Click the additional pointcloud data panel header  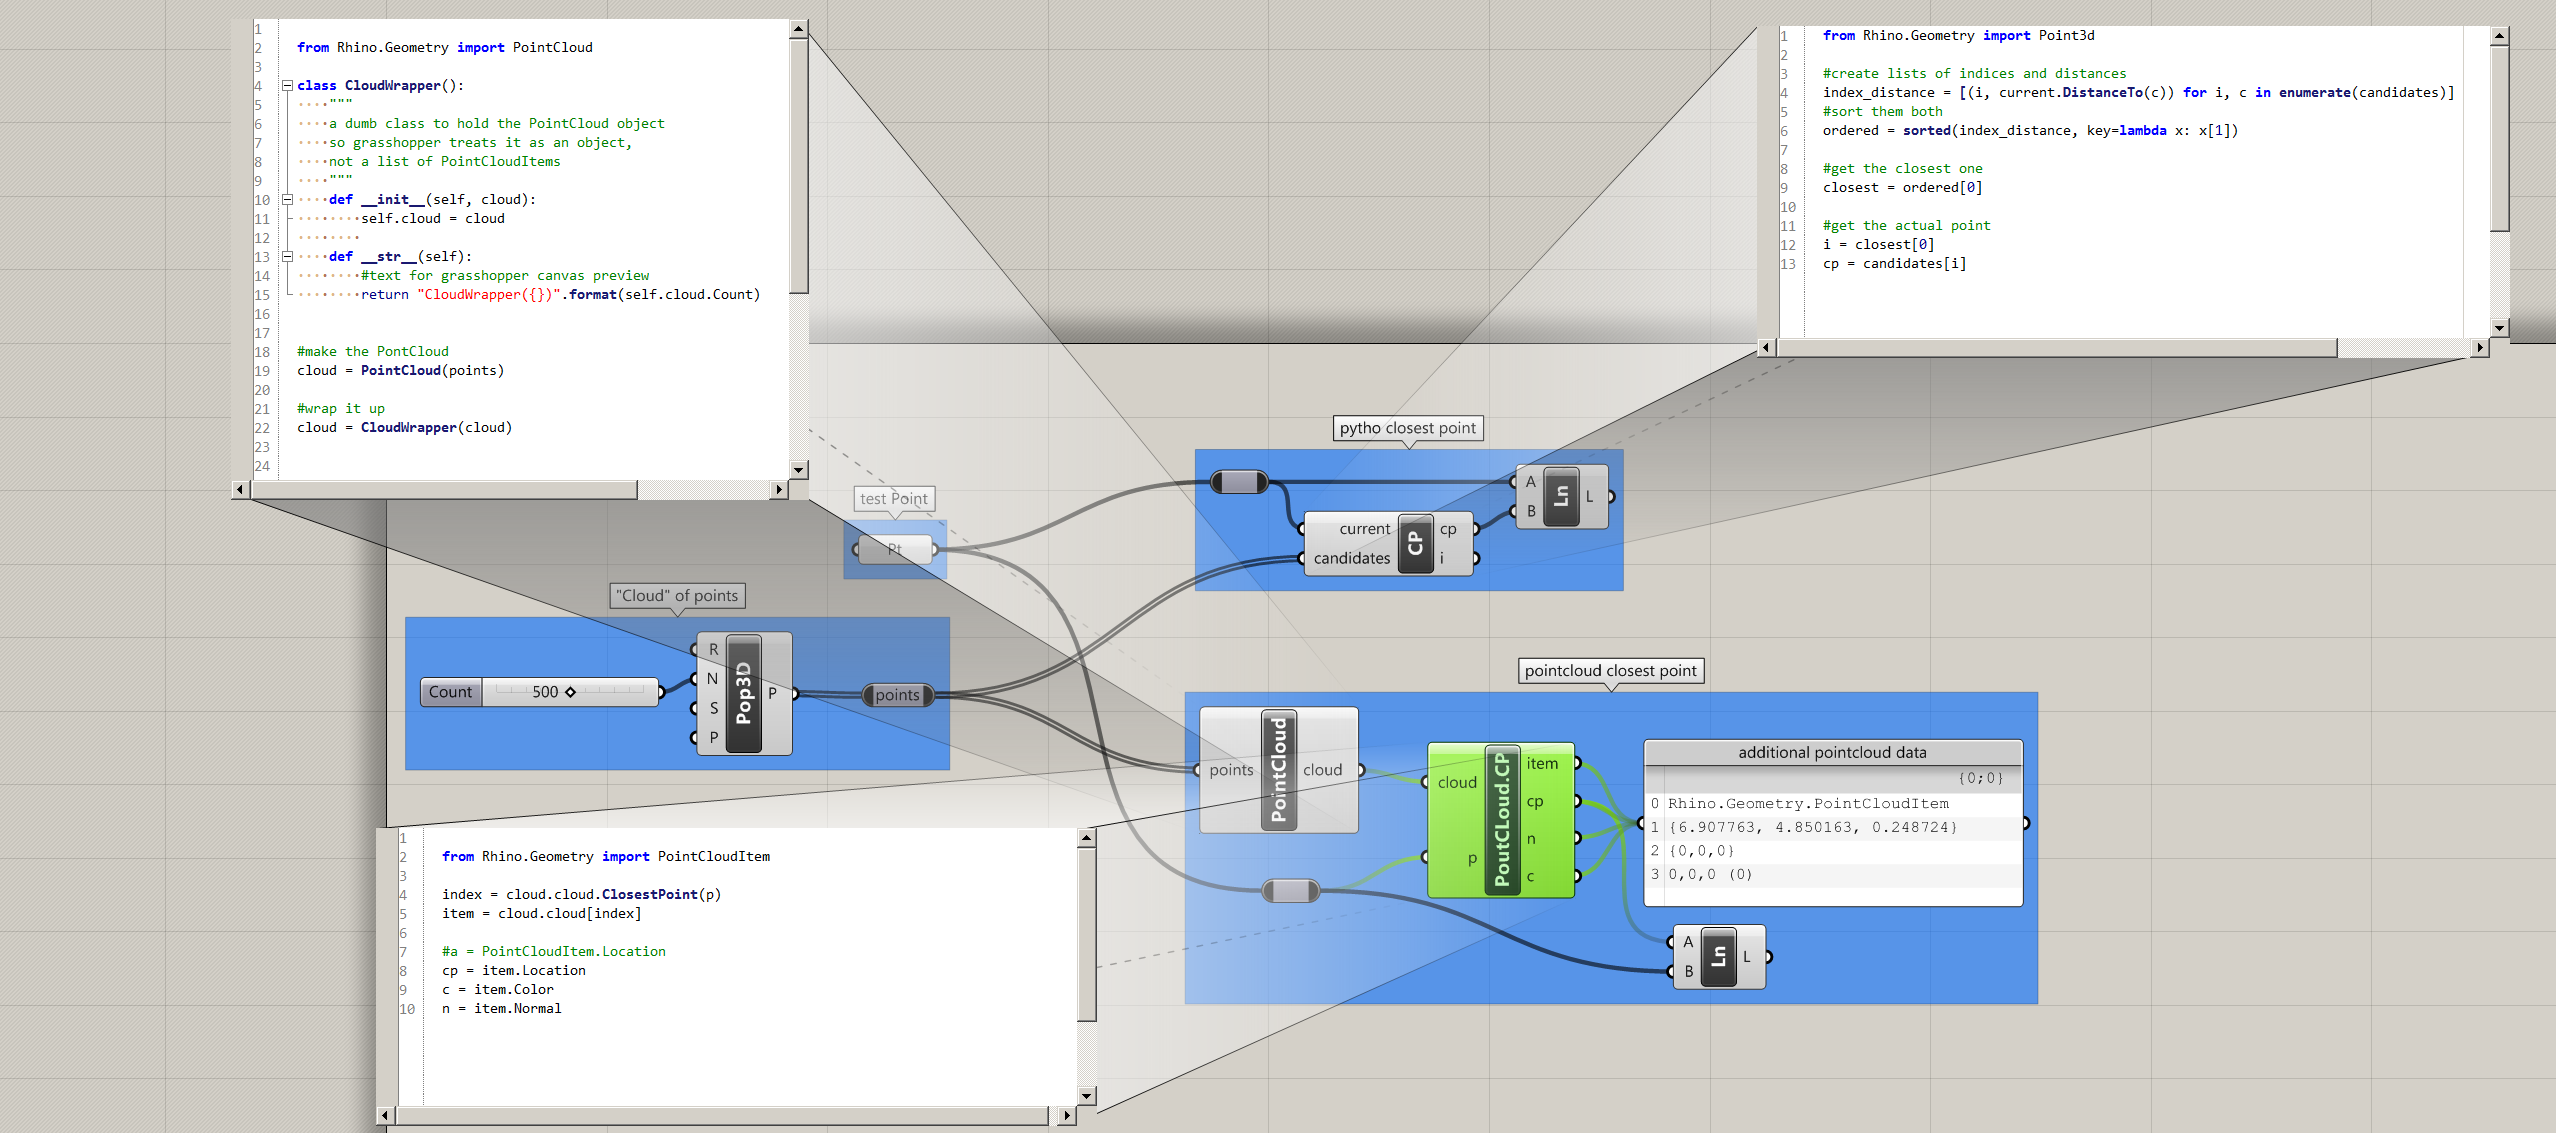(1832, 753)
